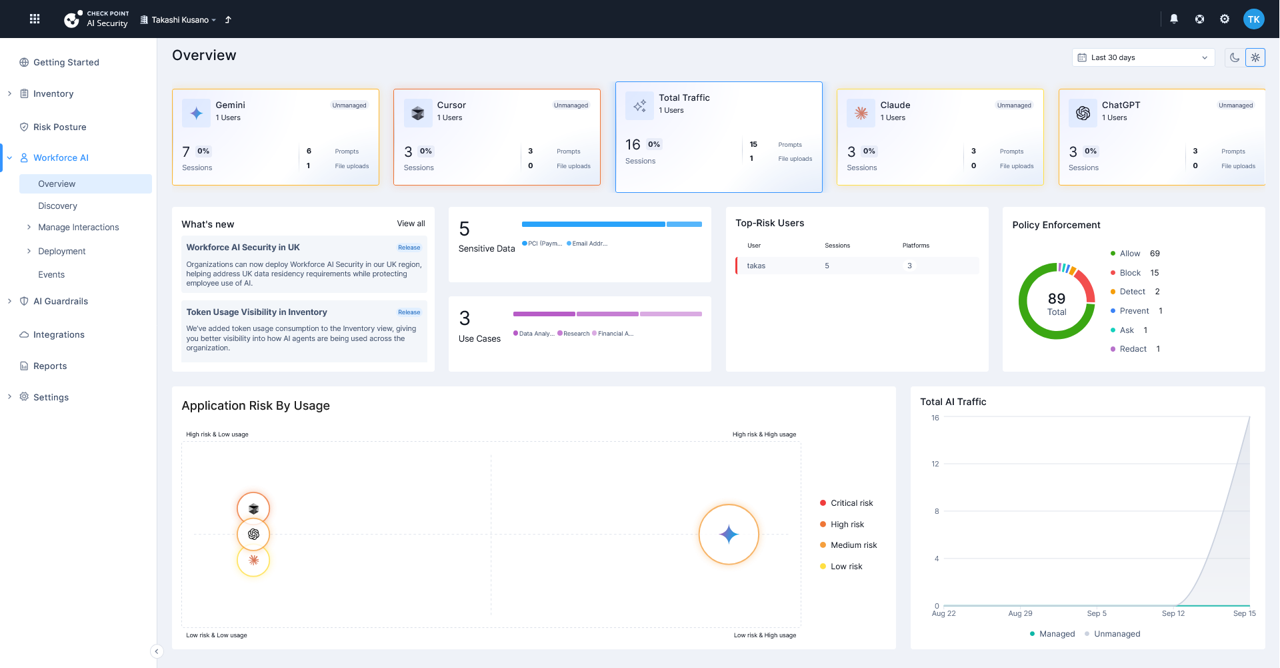Click View all in What's new

pos(411,224)
